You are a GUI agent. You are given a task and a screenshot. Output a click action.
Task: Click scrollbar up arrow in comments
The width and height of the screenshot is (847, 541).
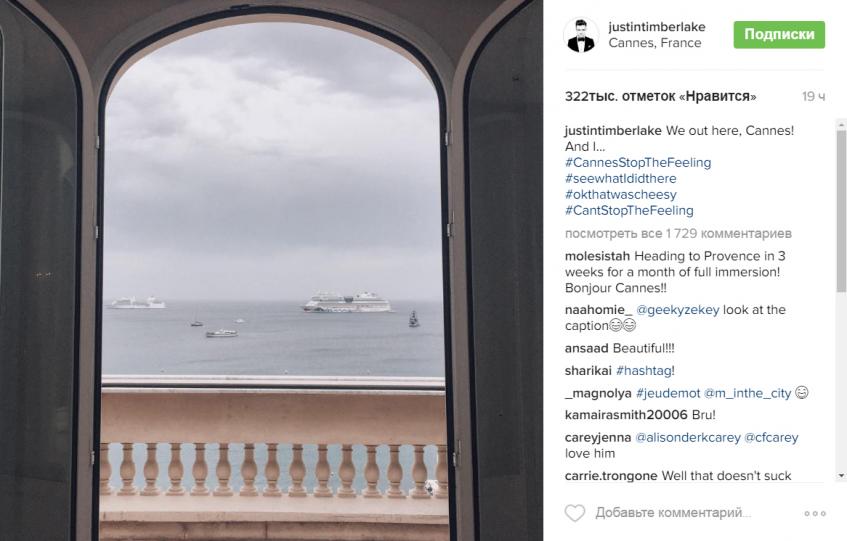click(841, 124)
